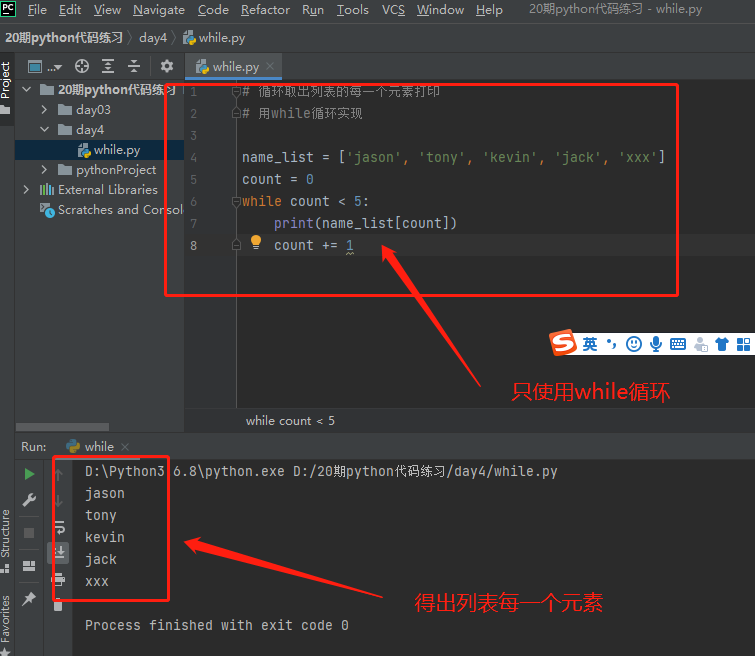Close the 'while' run tab
This screenshot has height=656, width=755.
[x=125, y=447]
